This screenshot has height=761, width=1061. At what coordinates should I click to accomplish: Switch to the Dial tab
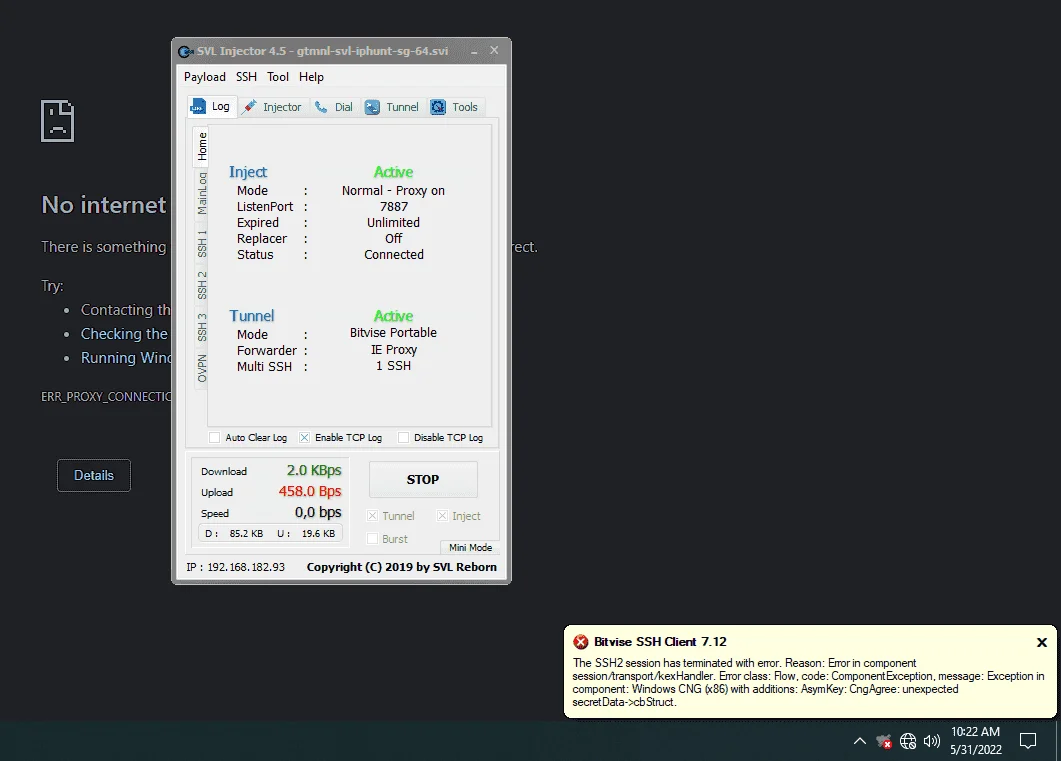click(334, 107)
